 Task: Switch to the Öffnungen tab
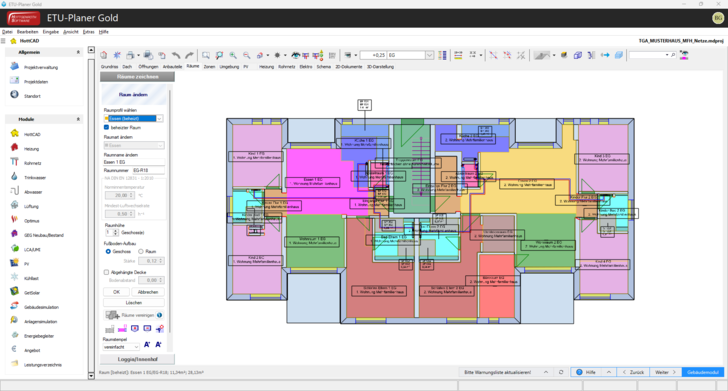coord(148,67)
